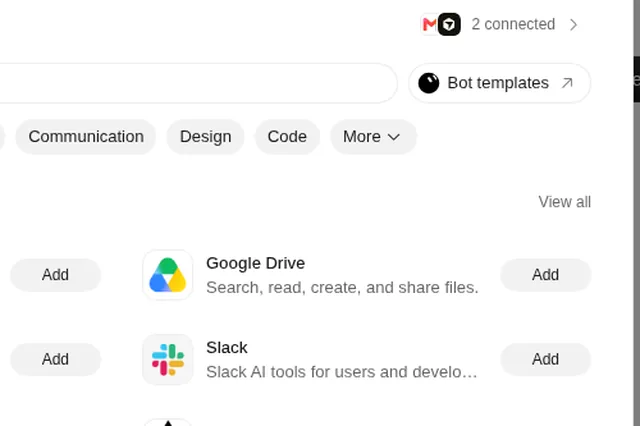The width and height of the screenshot is (640, 426).
Task: Open the 2 connected list
Action: click(513, 24)
